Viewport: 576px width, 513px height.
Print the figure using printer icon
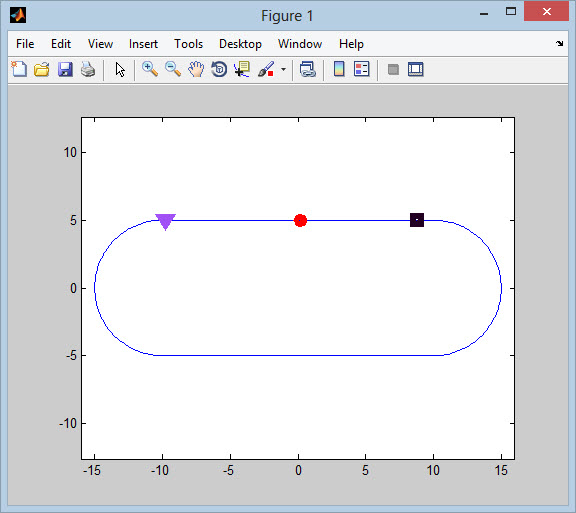88,69
